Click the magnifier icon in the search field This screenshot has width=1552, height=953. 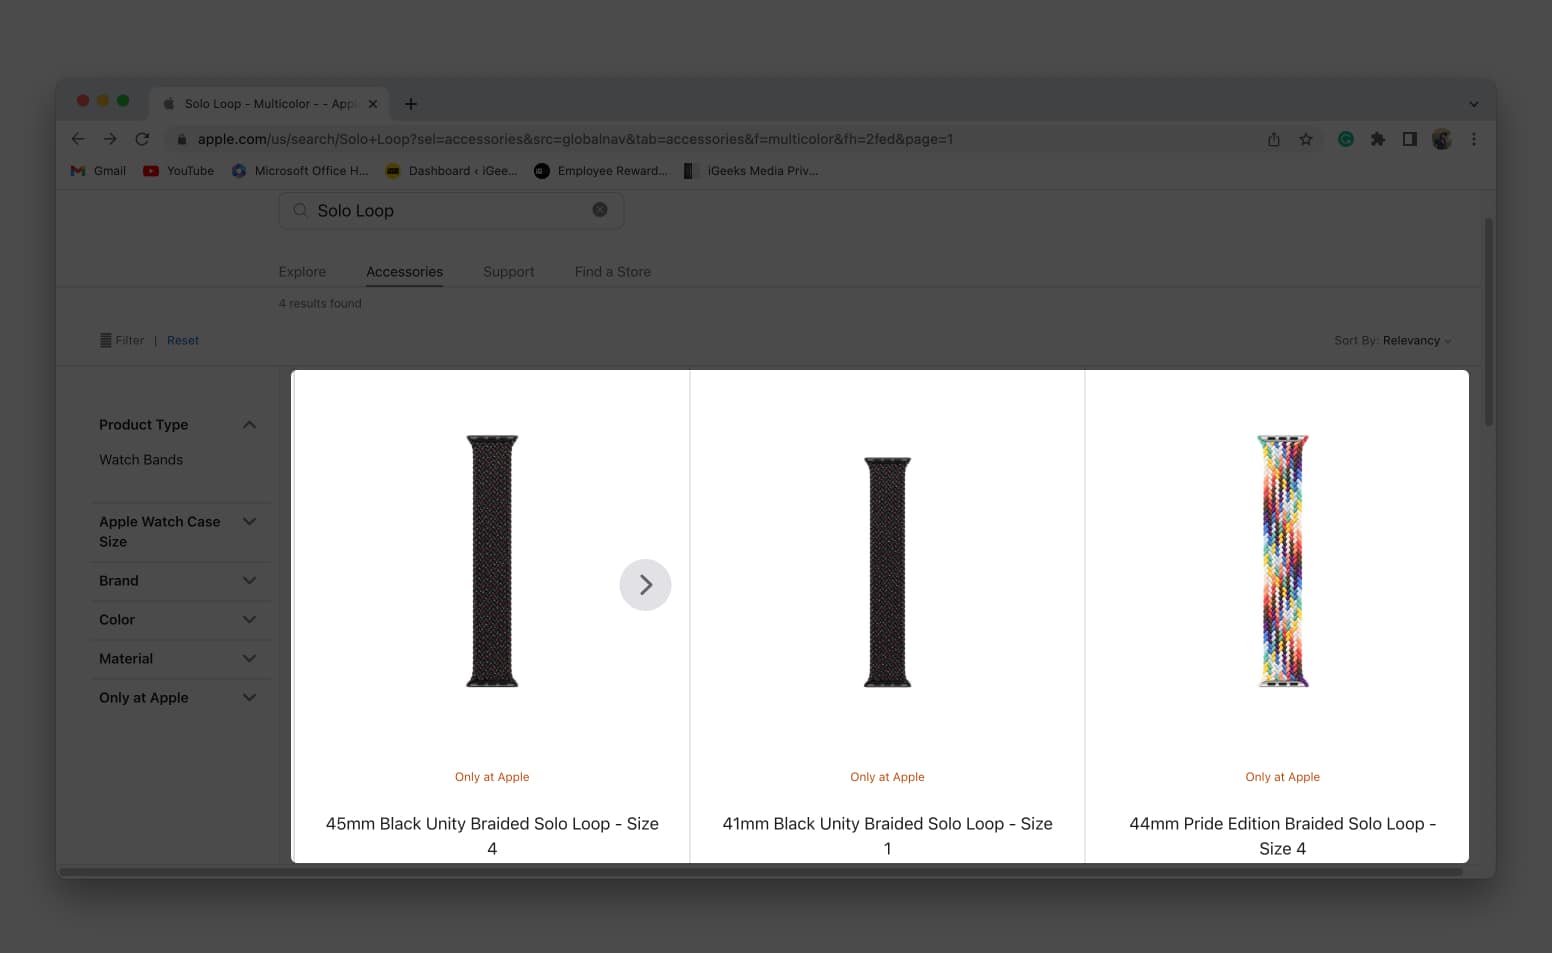(300, 210)
